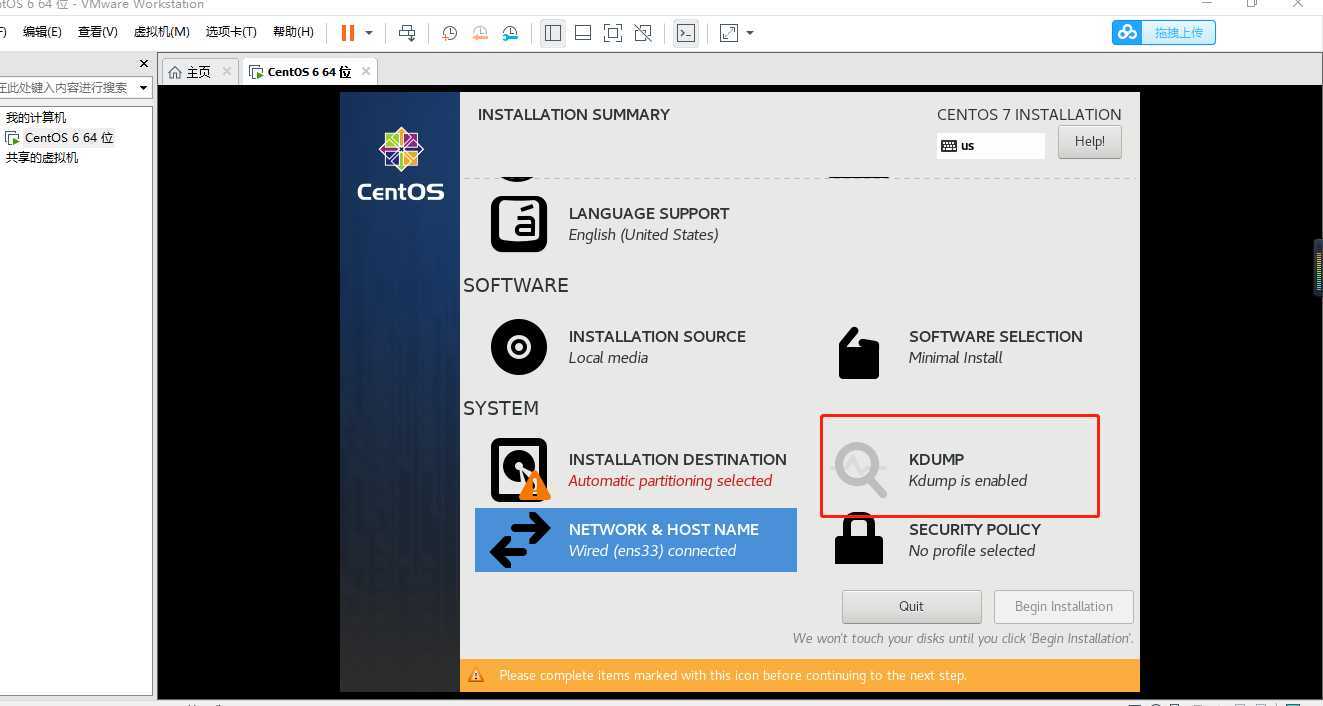The width and height of the screenshot is (1323, 706).
Task: Toggle the thumbnail bar view icon
Action: click(583, 33)
